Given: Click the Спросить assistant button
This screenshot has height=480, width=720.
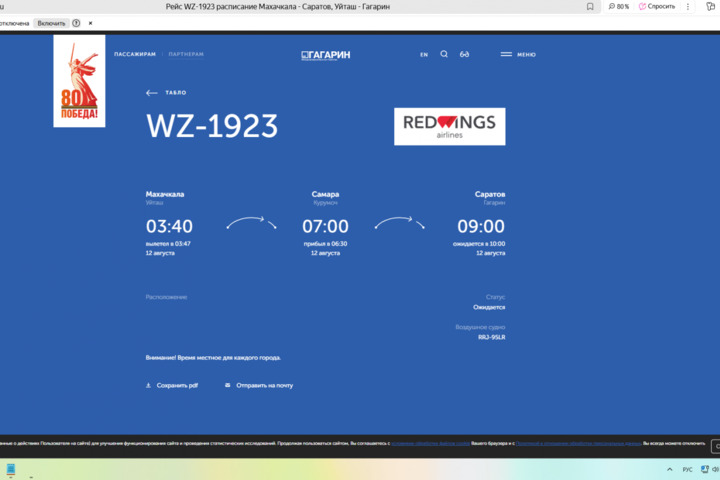Looking at the screenshot, I should [x=657, y=6].
